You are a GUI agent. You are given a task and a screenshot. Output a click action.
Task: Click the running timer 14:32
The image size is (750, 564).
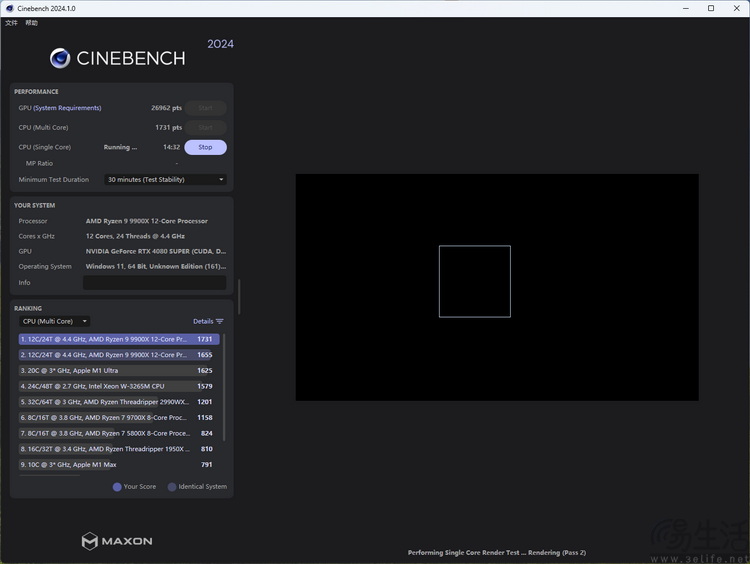(171, 147)
